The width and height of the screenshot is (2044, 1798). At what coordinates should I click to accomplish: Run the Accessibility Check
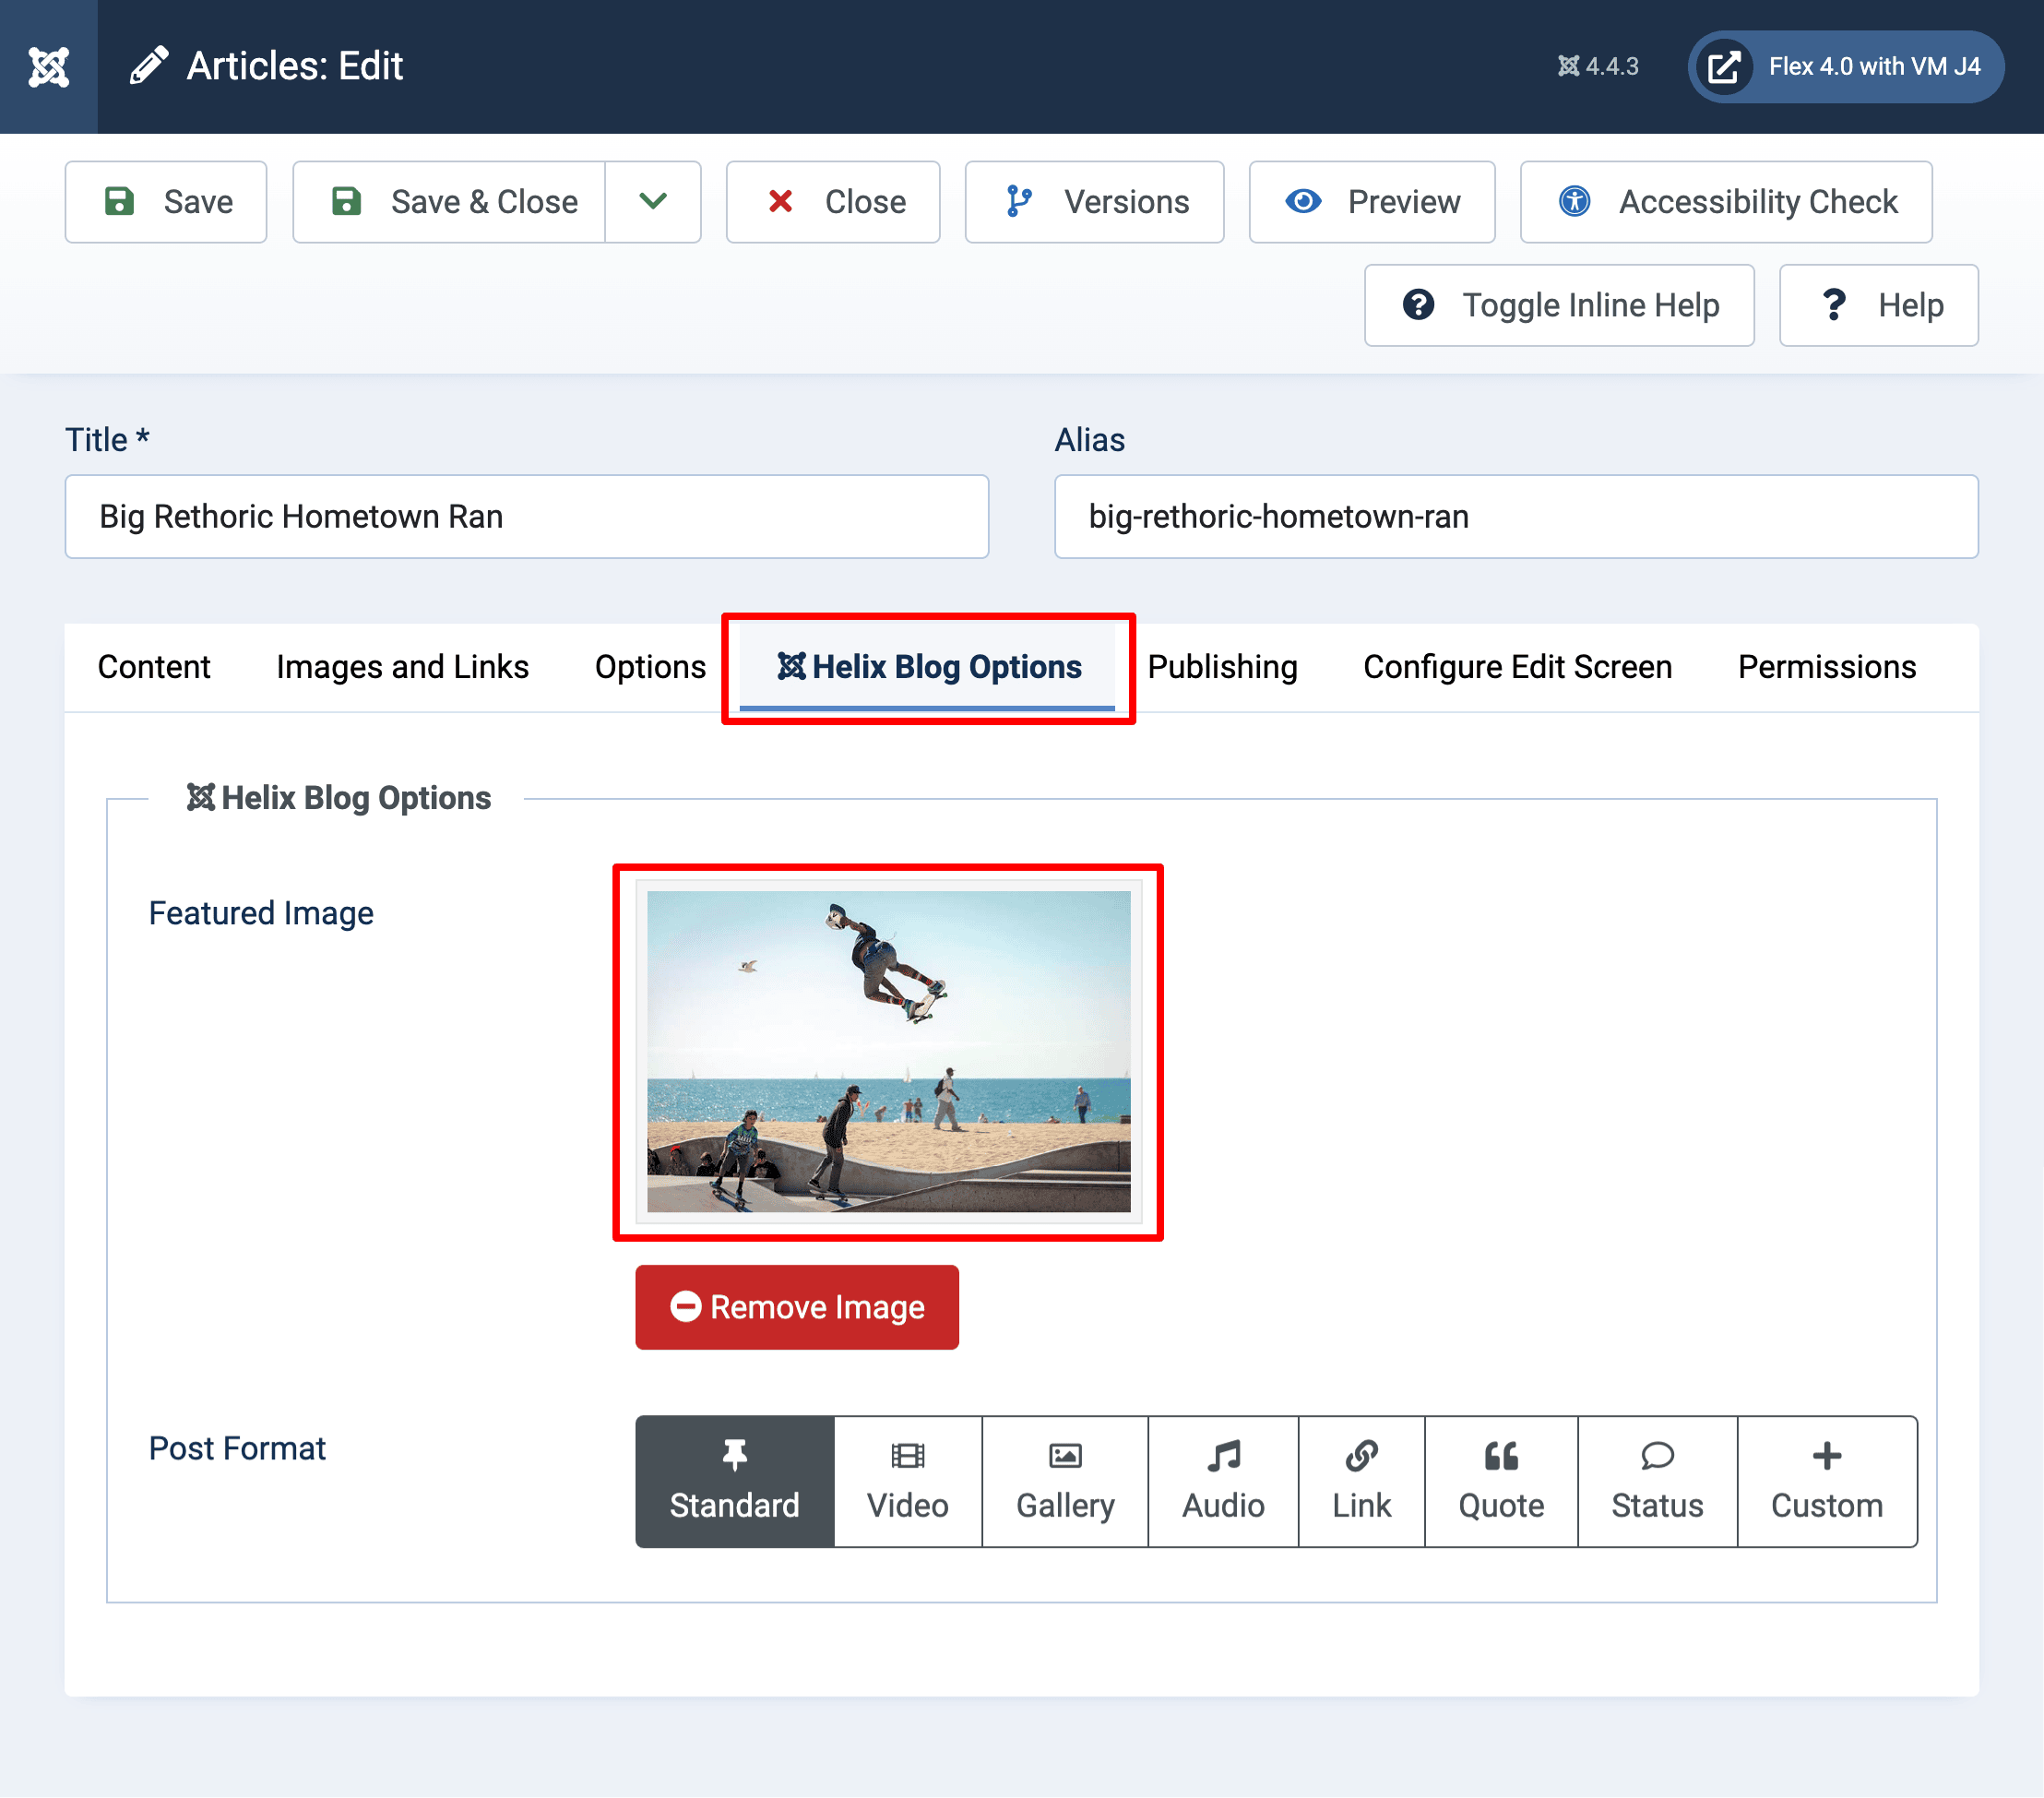(x=1725, y=201)
